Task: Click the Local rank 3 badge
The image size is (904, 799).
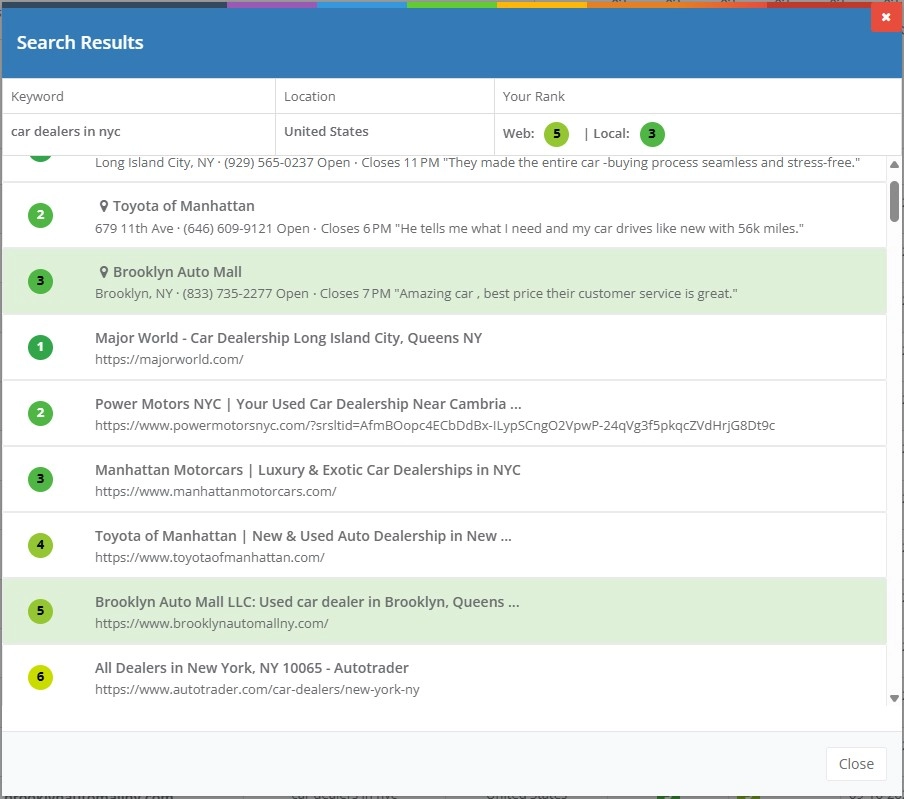Action: pyautogui.click(x=652, y=134)
